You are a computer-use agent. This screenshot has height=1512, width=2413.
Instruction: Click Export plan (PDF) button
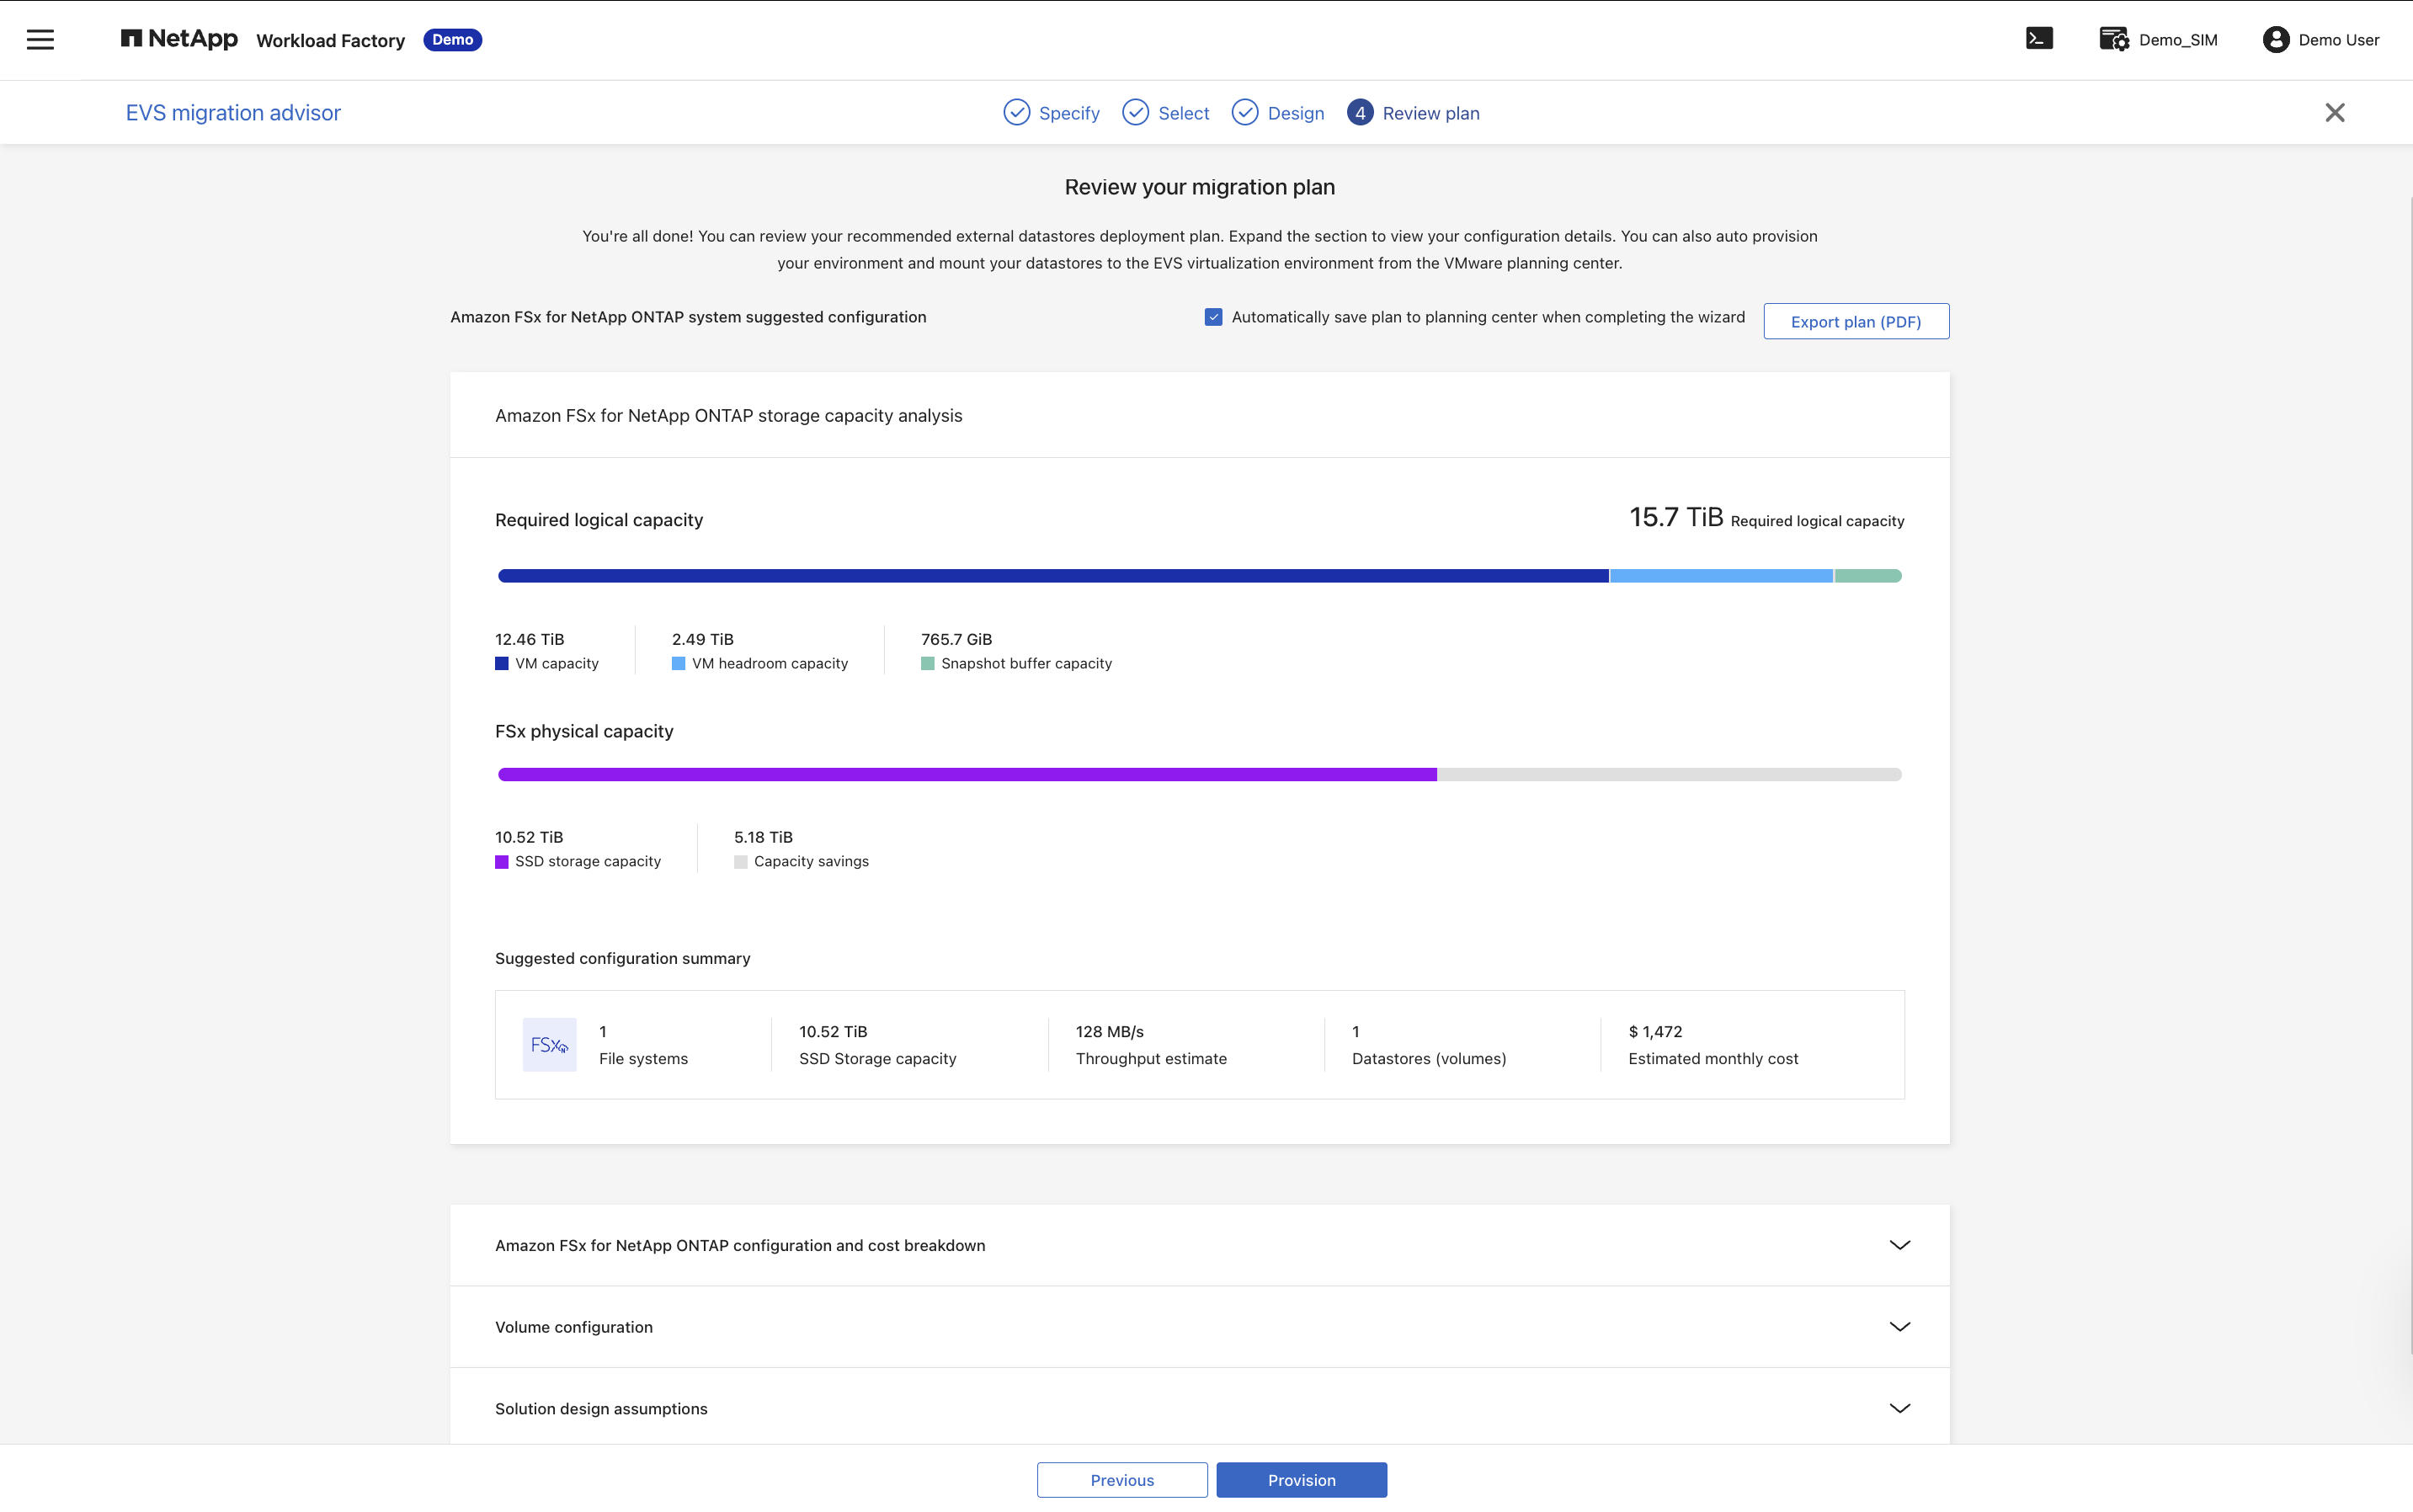1856,321
